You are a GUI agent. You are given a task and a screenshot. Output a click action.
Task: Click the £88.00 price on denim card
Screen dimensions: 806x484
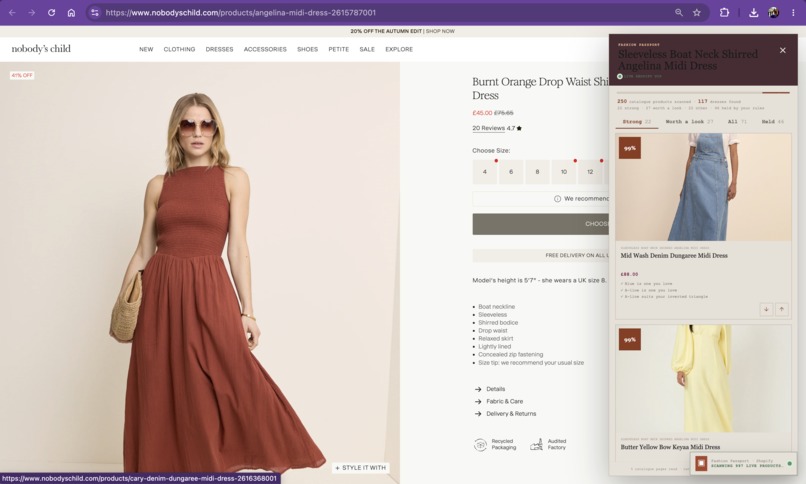click(x=629, y=274)
